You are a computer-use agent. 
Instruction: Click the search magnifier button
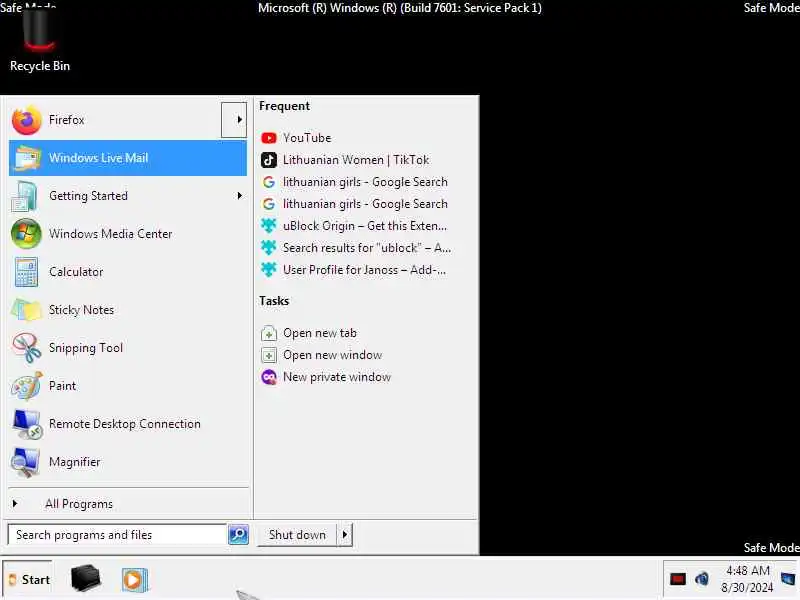click(x=238, y=535)
